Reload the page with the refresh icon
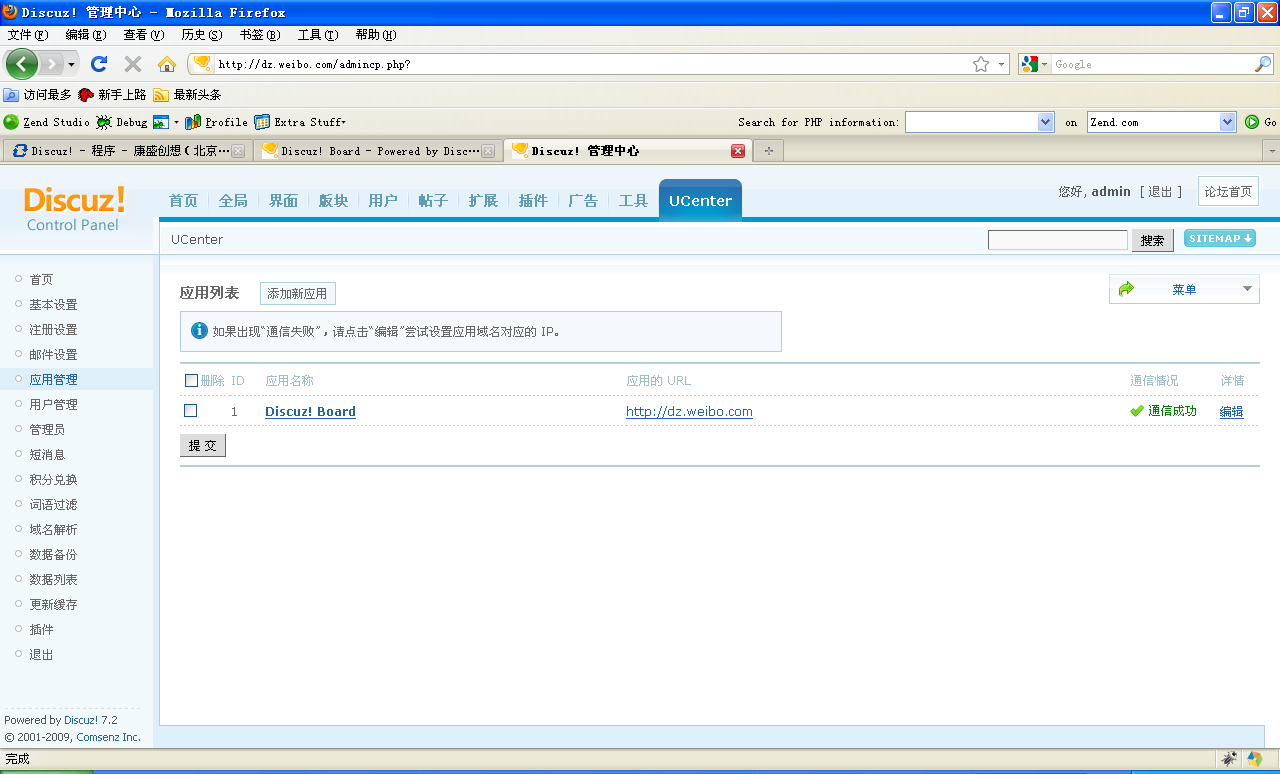 [x=99, y=64]
